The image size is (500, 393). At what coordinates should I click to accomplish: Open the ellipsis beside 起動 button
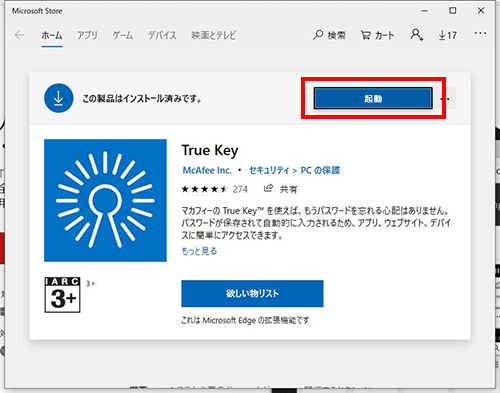(446, 99)
